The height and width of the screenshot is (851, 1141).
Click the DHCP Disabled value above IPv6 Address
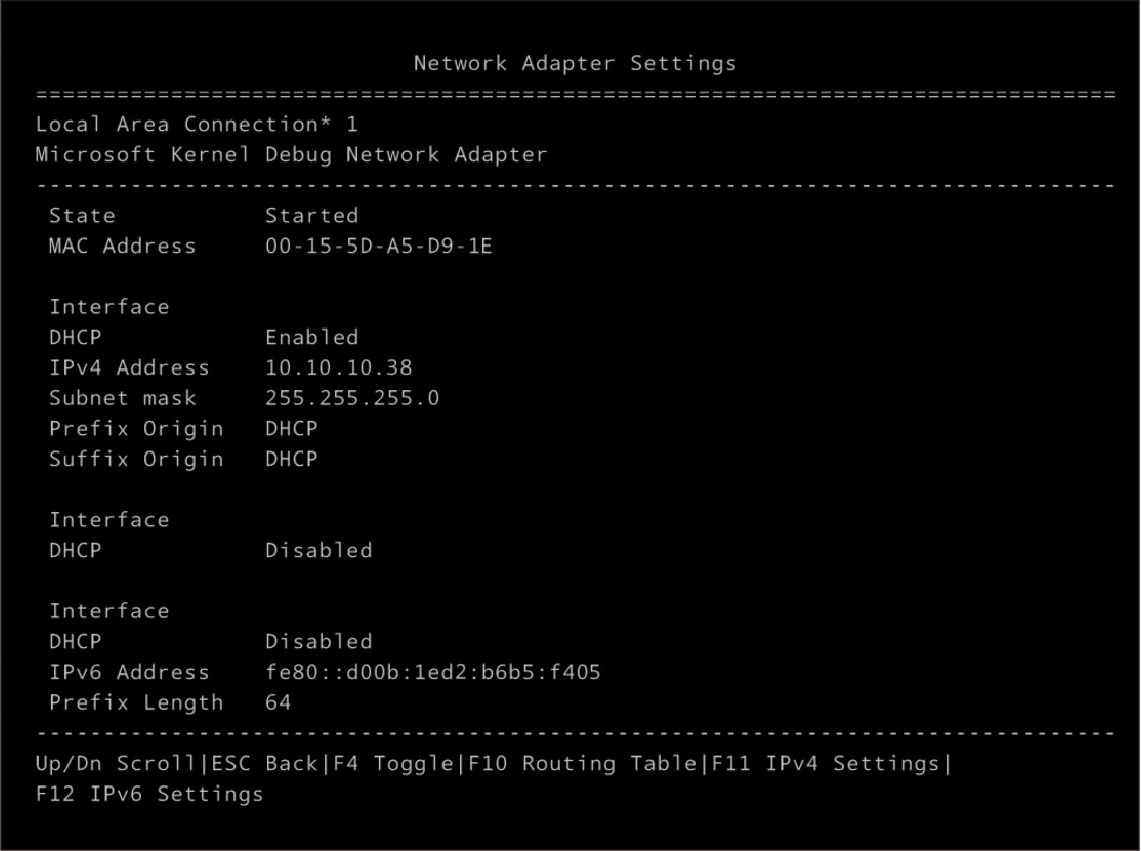(x=319, y=641)
